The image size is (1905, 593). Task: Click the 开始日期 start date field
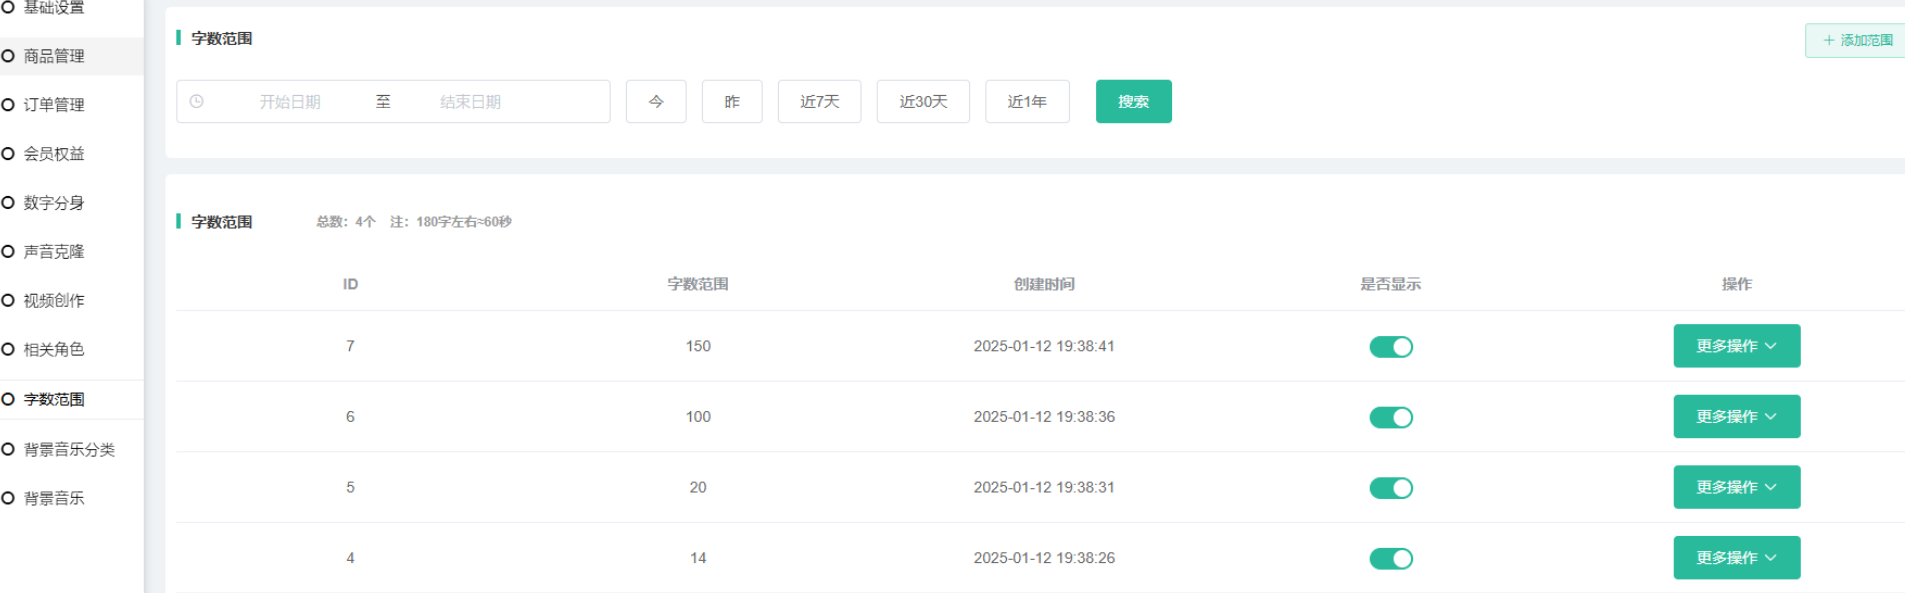pyautogui.click(x=290, y=102)
